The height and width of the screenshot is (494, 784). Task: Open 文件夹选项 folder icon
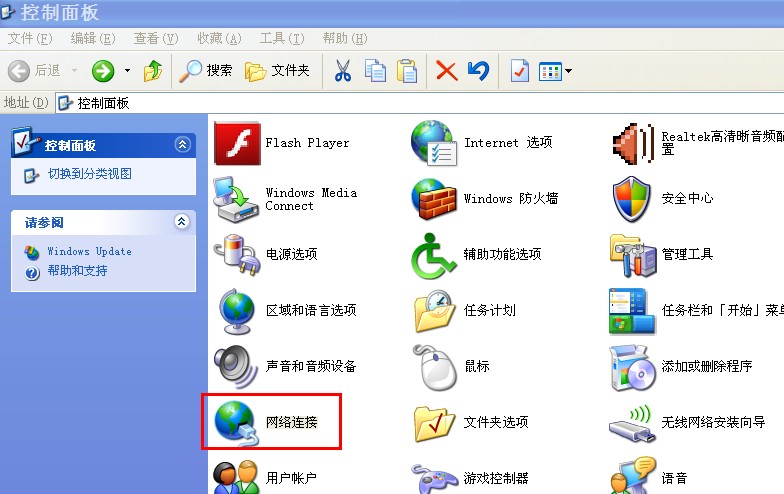point(434,424)
